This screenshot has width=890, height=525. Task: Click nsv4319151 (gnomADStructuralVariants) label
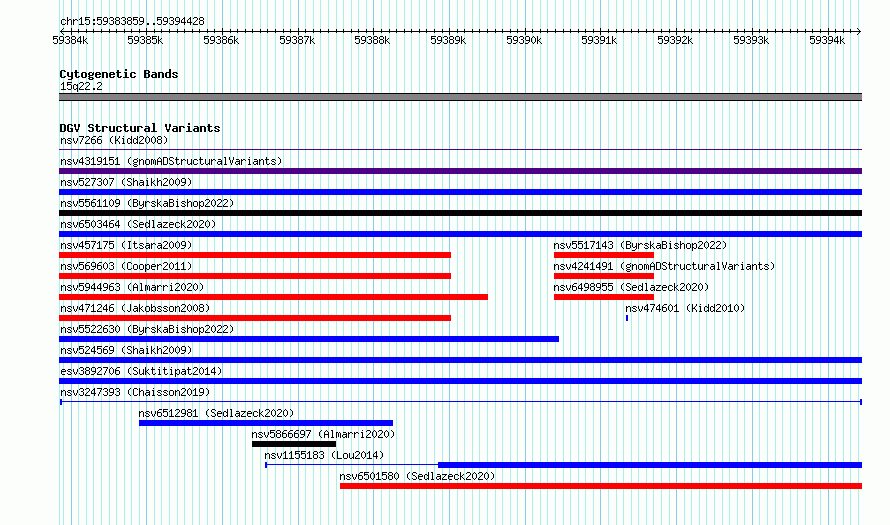(x=171, y=161)
